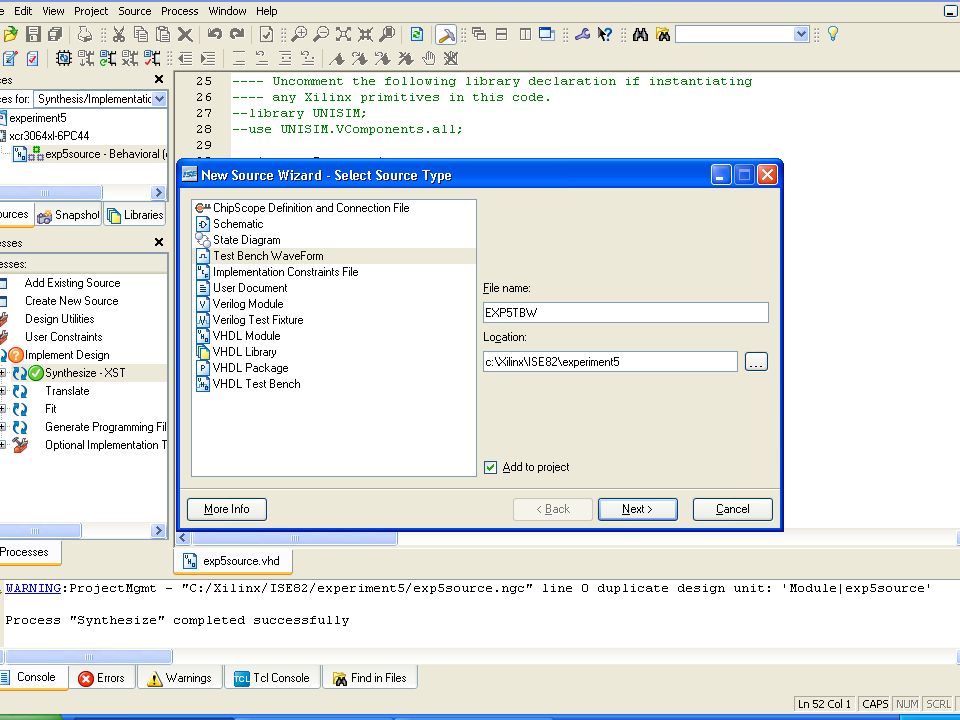The width and height of the screenshot is (960, 720).
Task: Zoom in with magnifier plus icon
Action: pyautogui.click(x=299, y=34)
